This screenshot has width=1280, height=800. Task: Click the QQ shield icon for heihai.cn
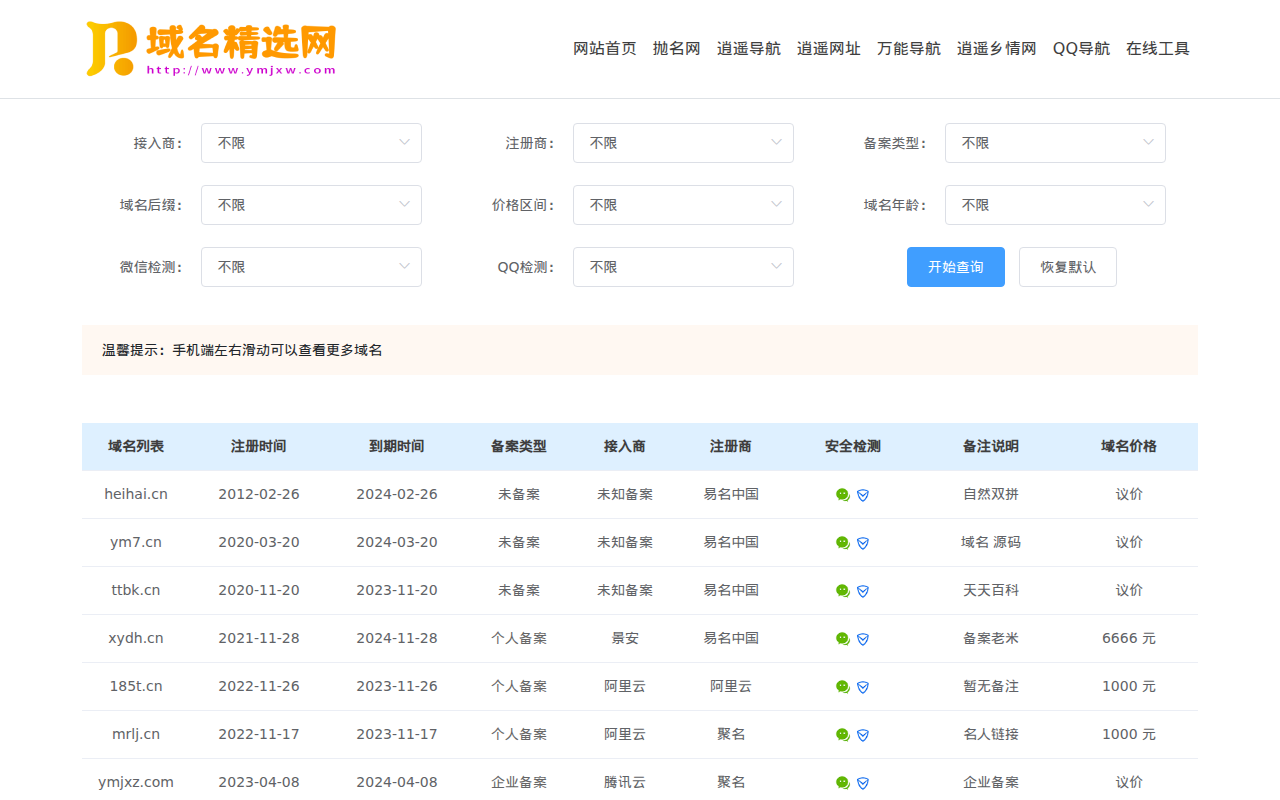click(x=863, y=495)
